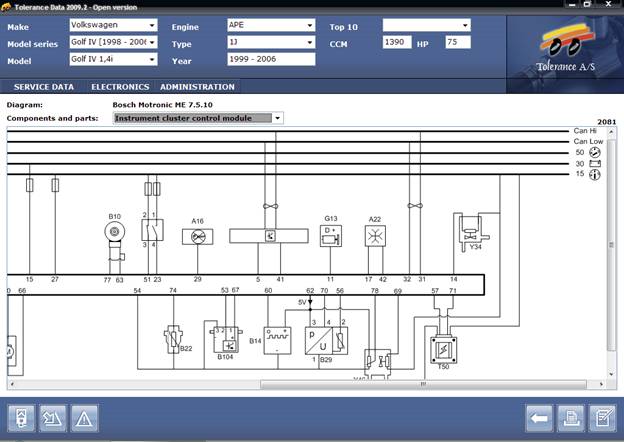Viewport: 624px width, 442px height.
Task: Open the Type dropdown showing 1J
Action: [271, 42]
